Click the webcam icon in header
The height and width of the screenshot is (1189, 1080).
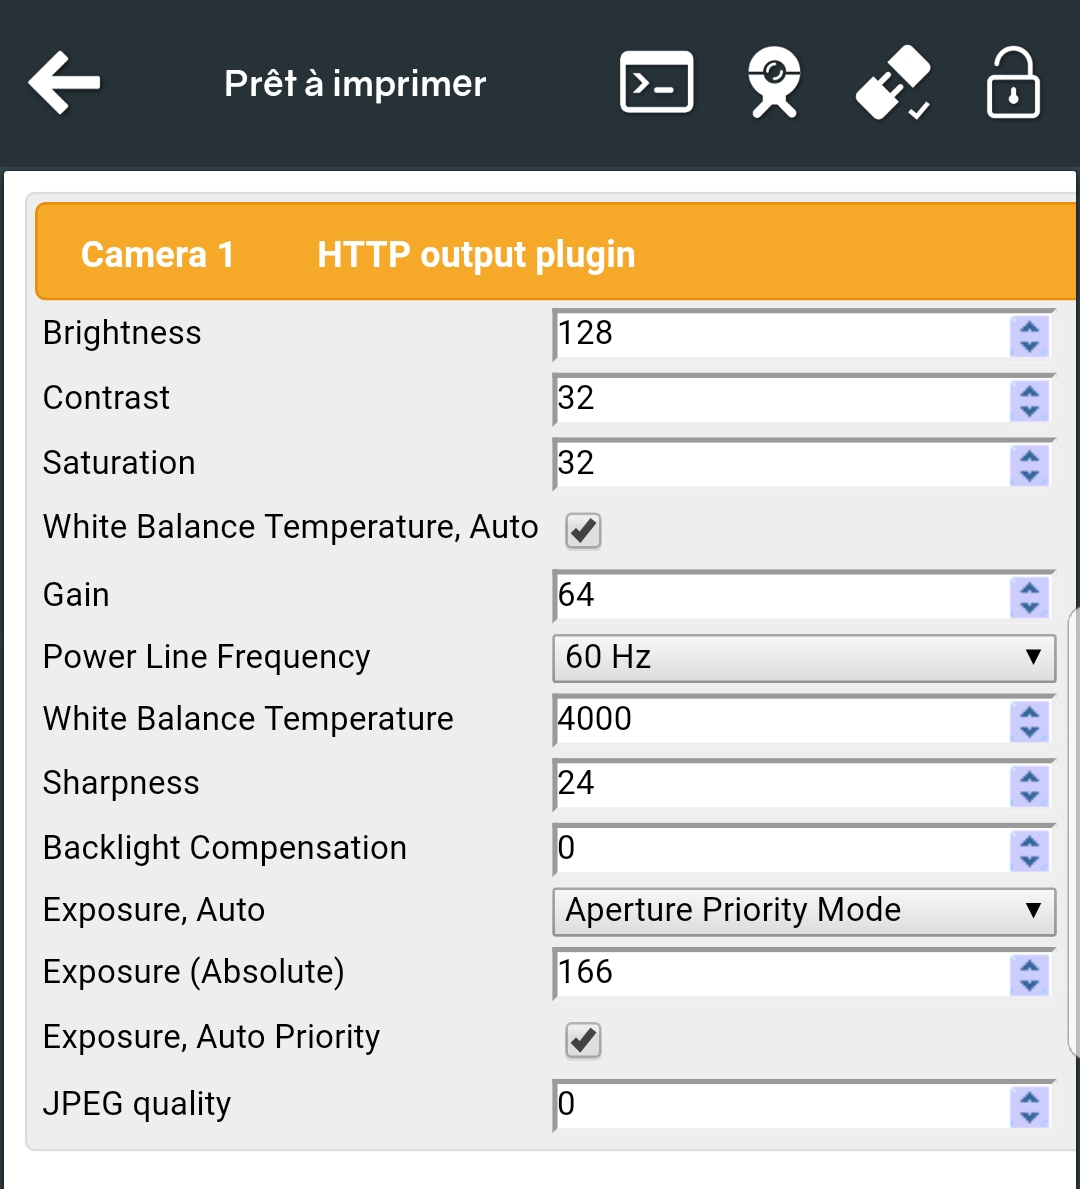point(774,83)
